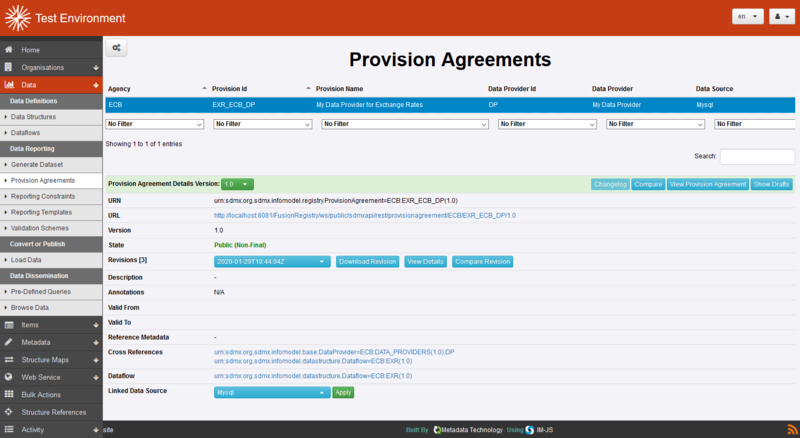Click the Search input field
This screenshot has height=438, width=800.
pos(757,157)
